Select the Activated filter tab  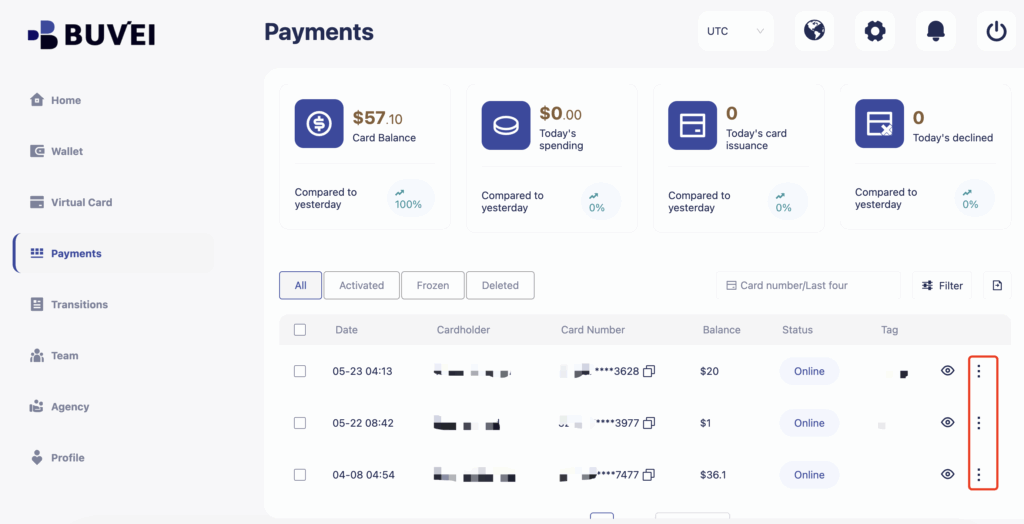click(361, 285)
